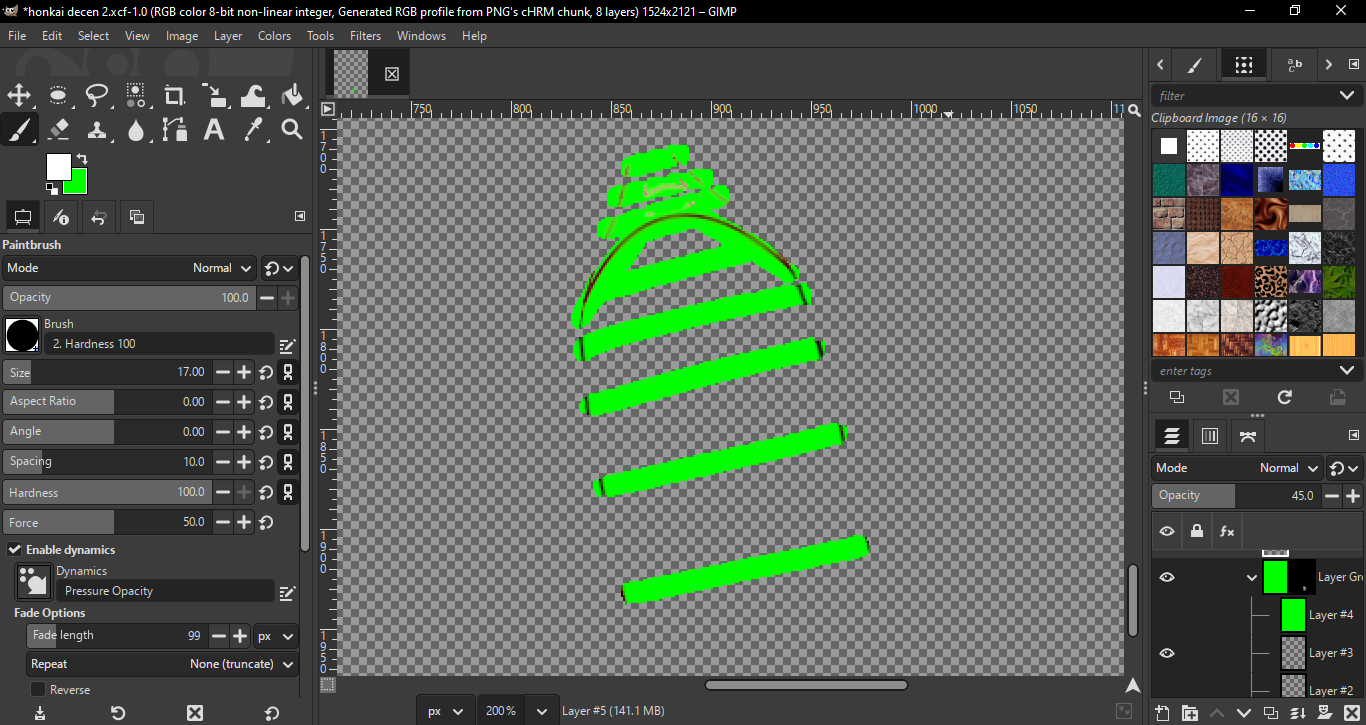Screen dimensions: 1366x725
Task: Save tool preset icon at bottom left
Action: (x=40, y=713)
